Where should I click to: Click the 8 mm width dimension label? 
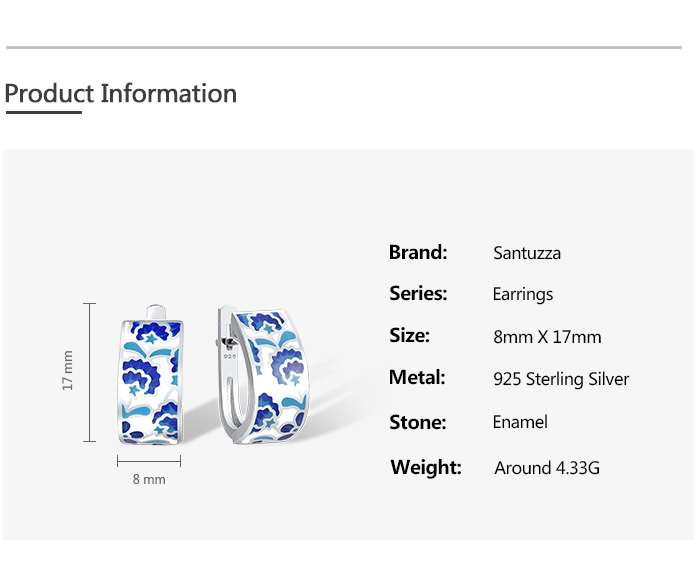pyautogui.click(x=149, y=480)
